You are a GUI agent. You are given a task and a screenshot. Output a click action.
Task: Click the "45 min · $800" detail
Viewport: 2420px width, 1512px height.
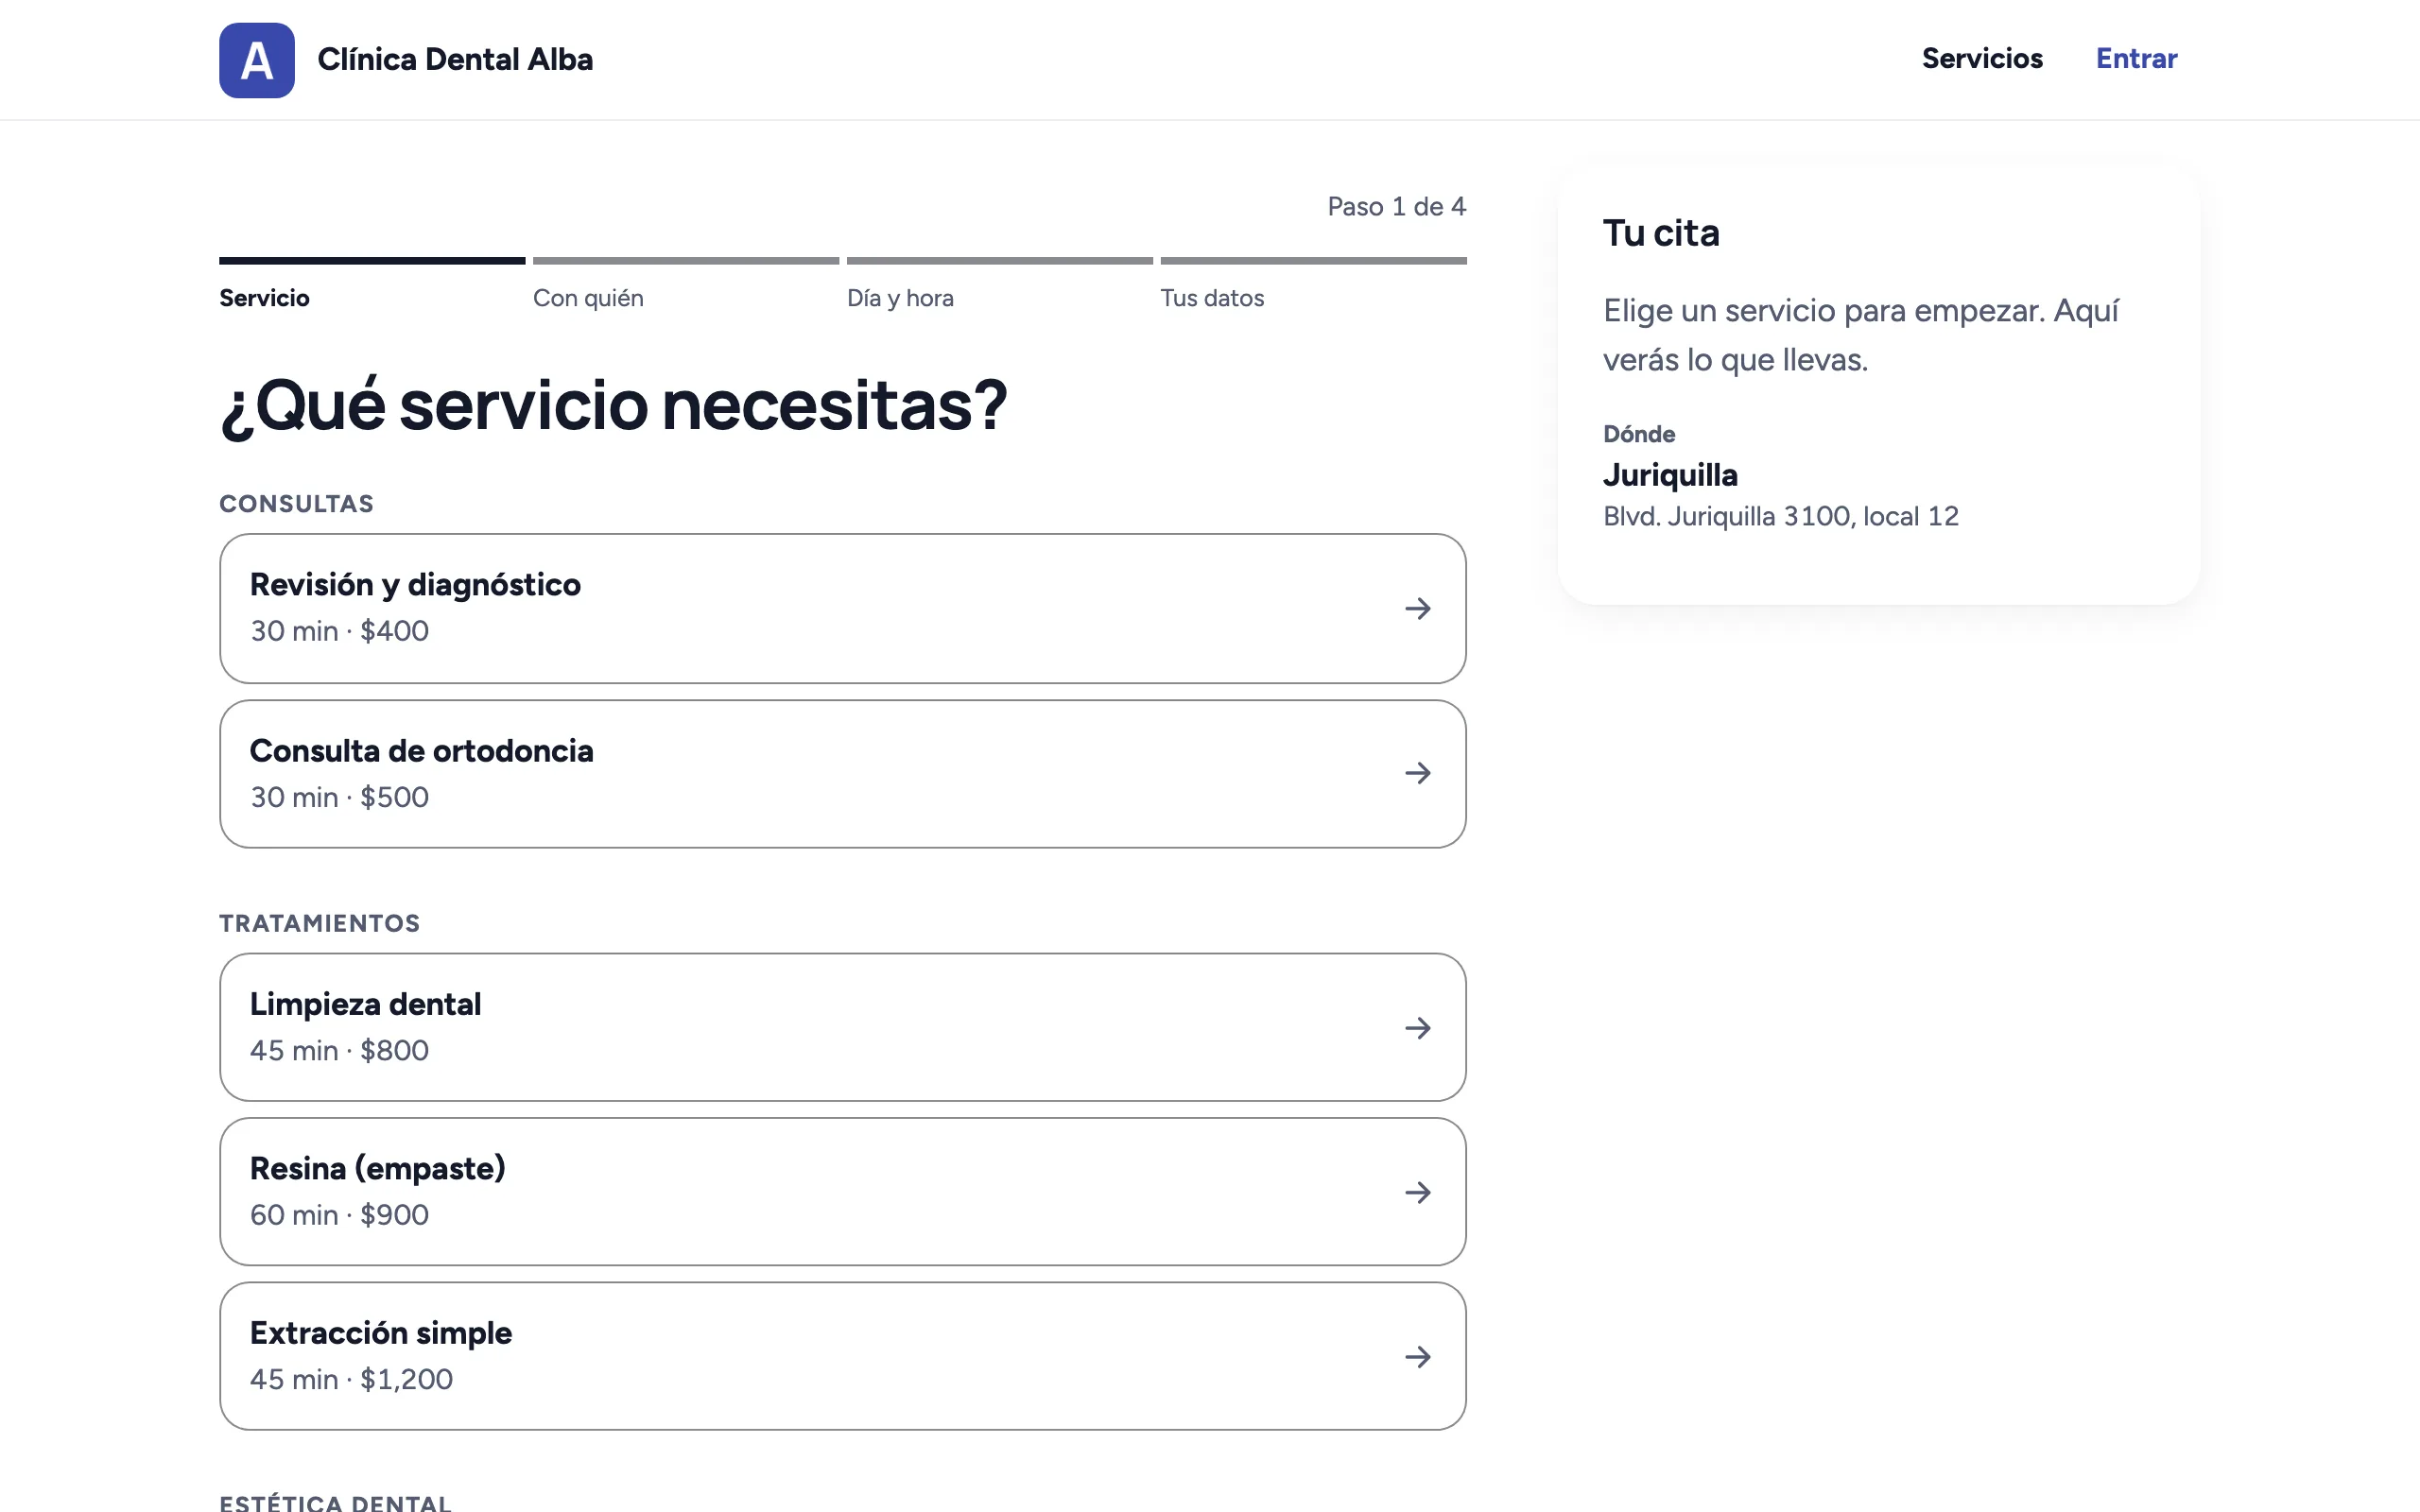[x=339, y=1050]
